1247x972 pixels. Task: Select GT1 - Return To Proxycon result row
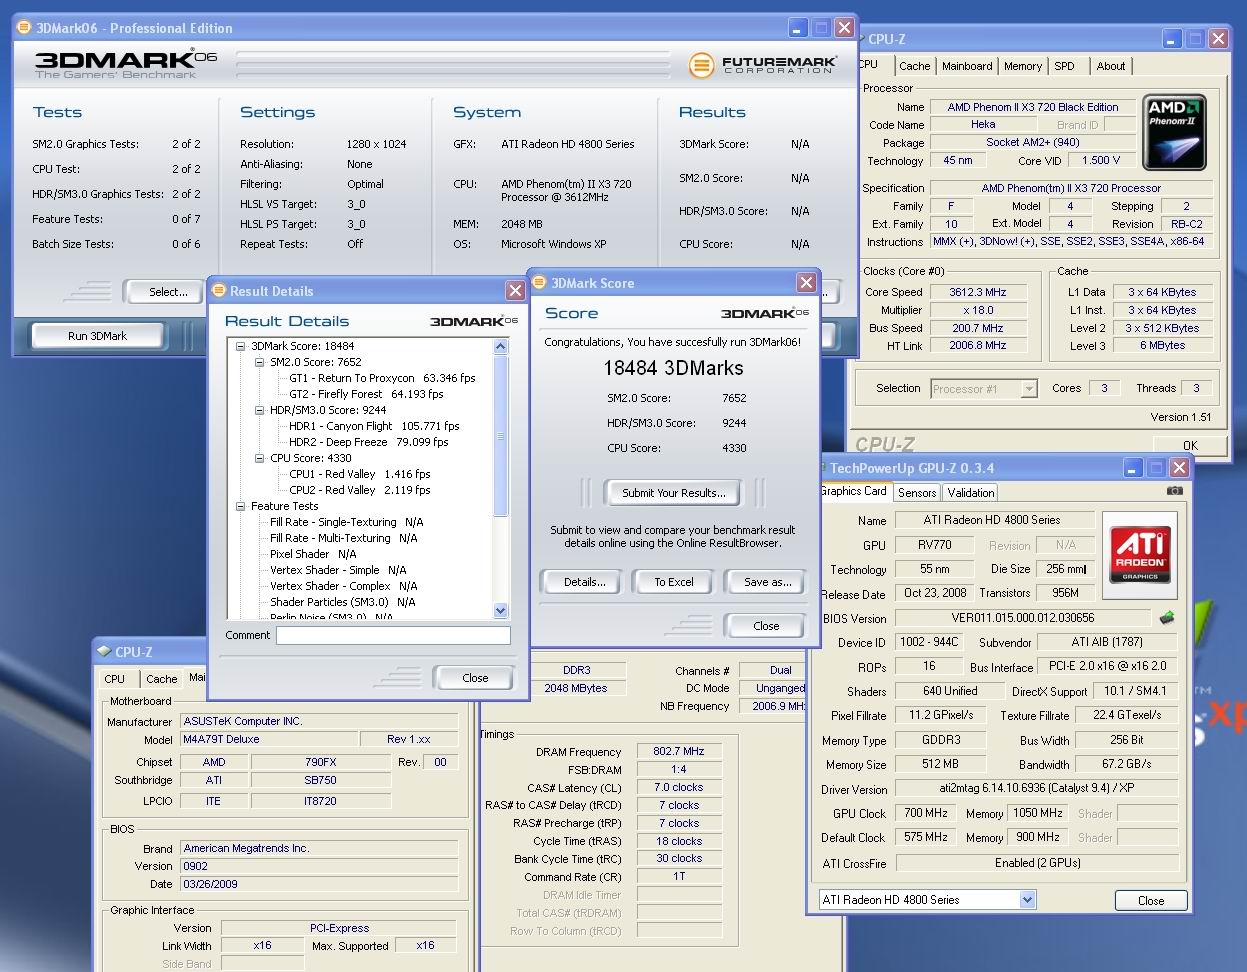(x=382, y=378)
